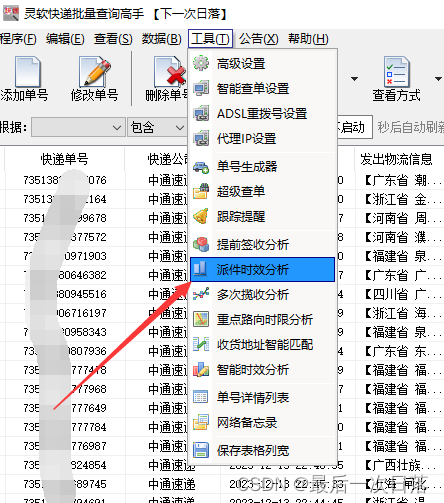Select row with tracking number ending 80945516
This screenshot has height=503, width=444.
65,294
